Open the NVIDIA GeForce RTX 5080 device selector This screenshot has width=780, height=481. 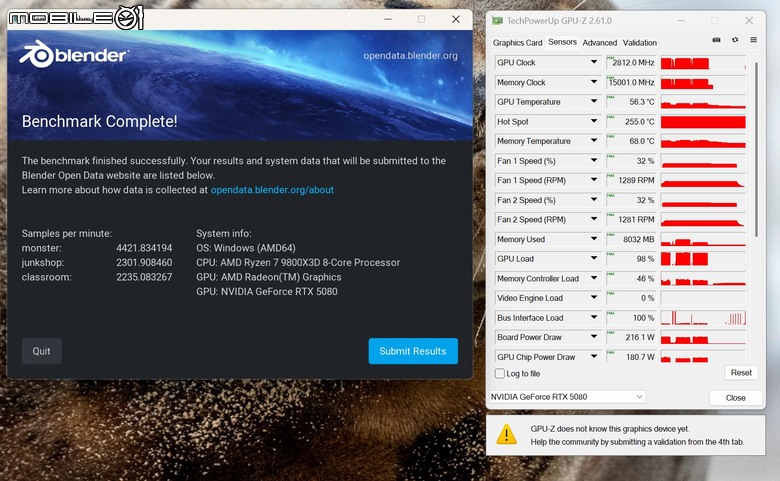click(567, 396)
